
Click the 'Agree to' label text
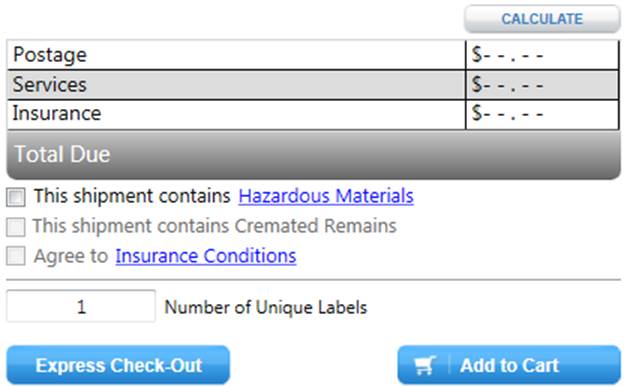click(71, 256)
